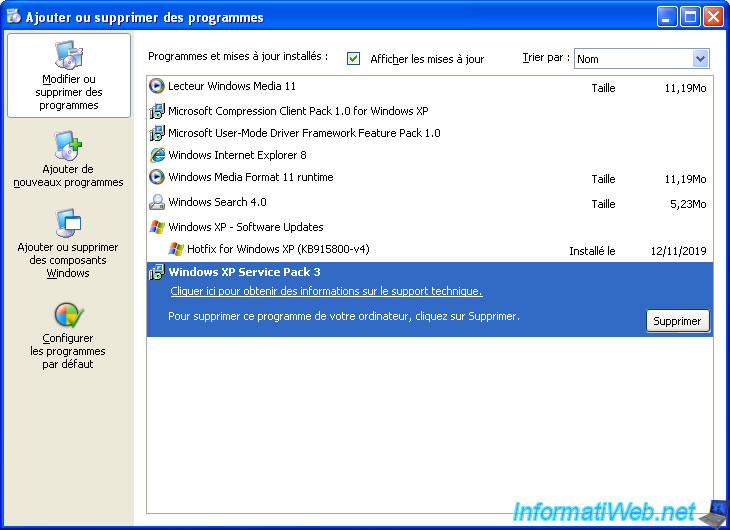Click the Lecteur Windows Media 11 icon
730x530 pixels.
[157, 86]
